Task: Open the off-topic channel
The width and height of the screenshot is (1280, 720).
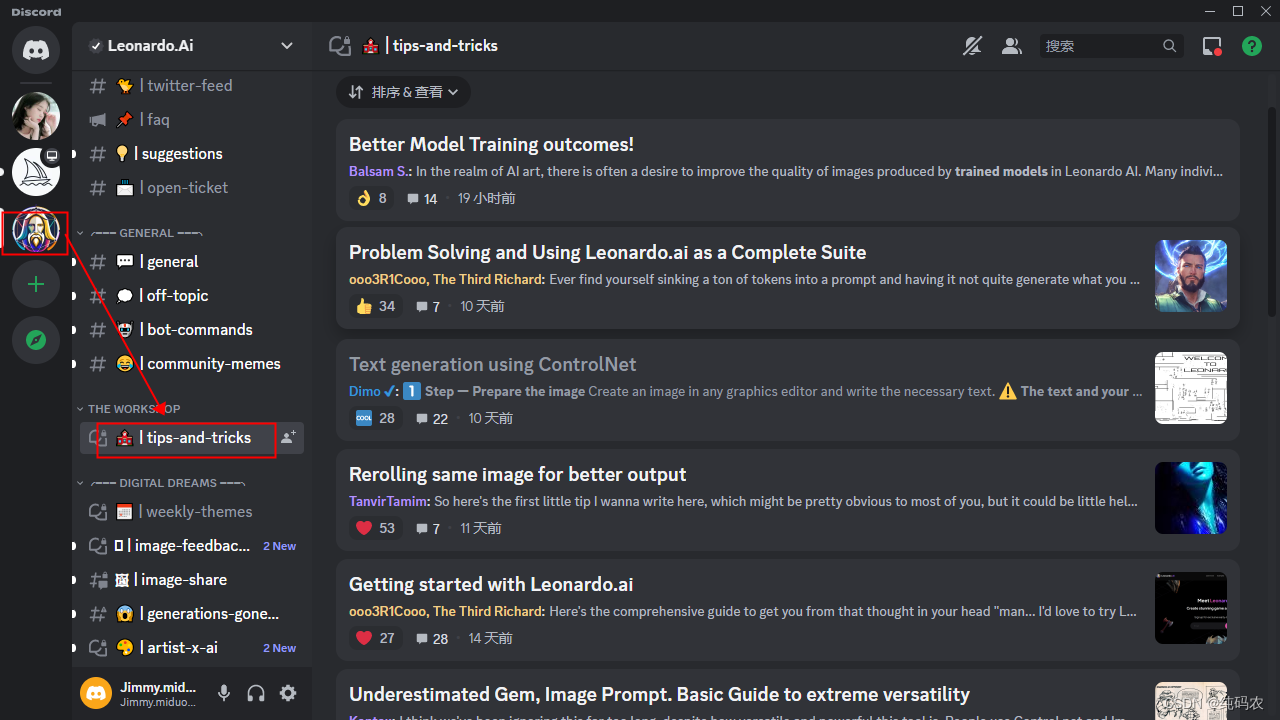Action: tap(192, 295)
